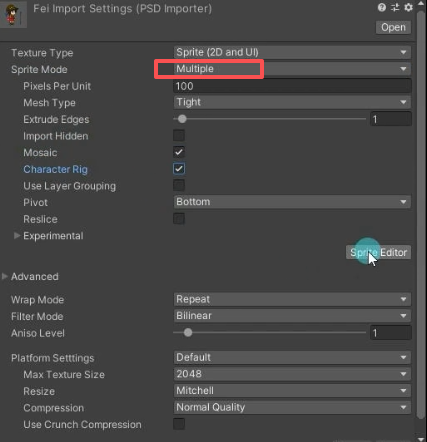427x442 pixels.
Task: Enable Use Crunch Compression checkbox
Action: pos(179,424)
